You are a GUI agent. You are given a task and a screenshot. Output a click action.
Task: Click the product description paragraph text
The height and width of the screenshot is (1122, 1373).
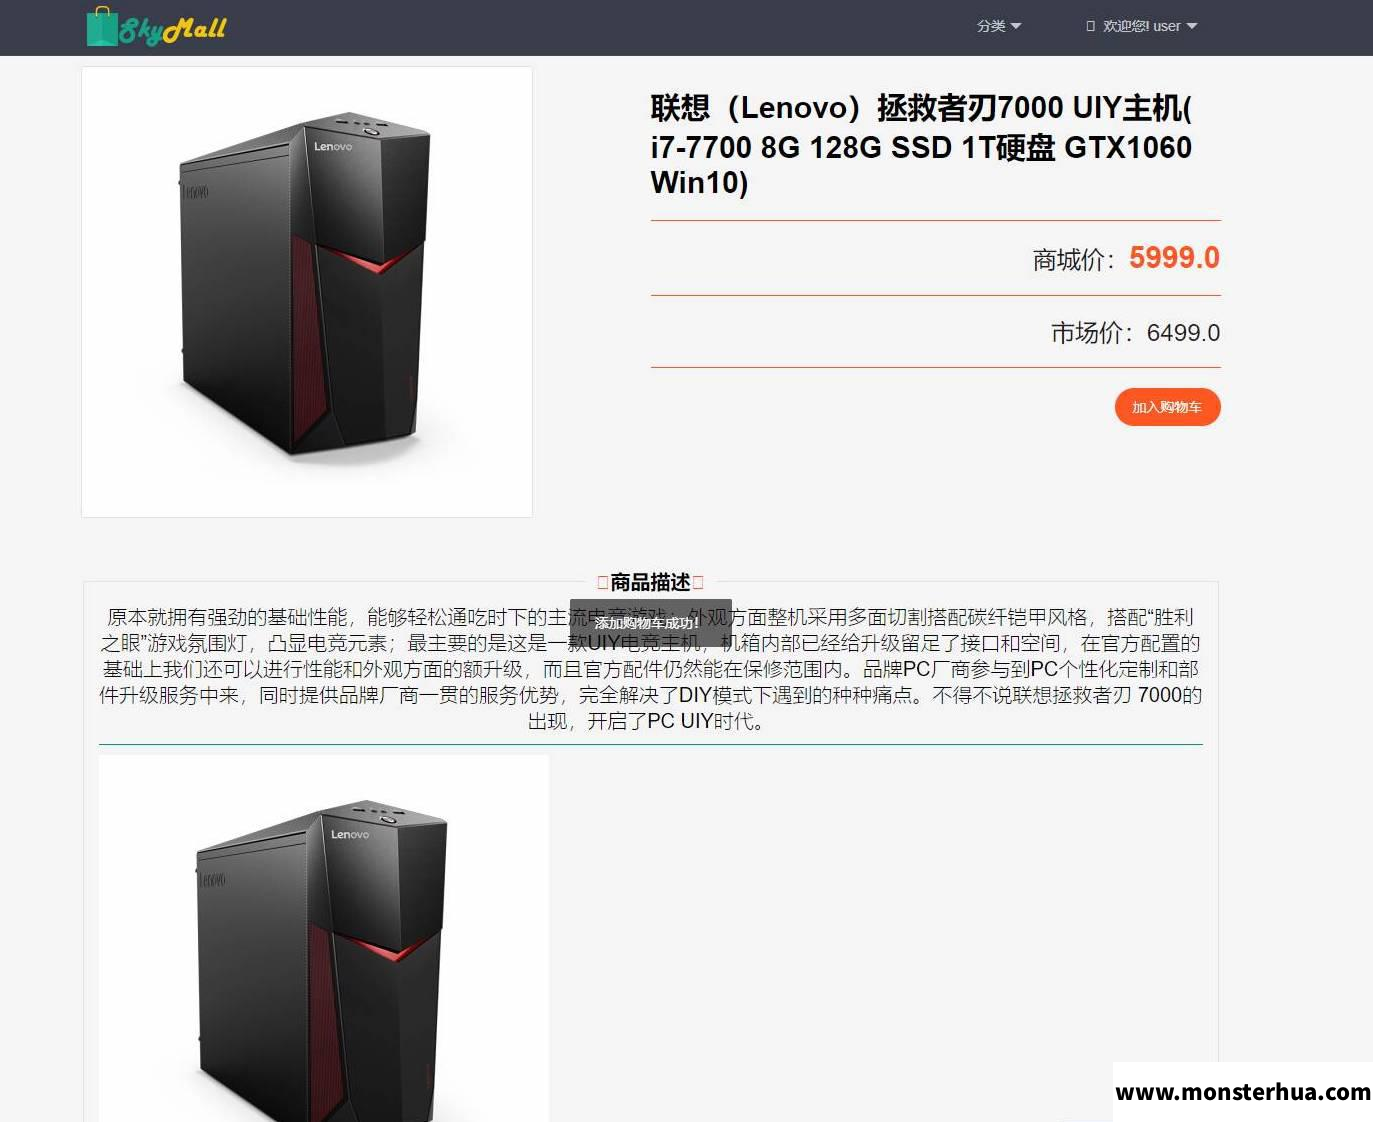[x=651, y=669]
